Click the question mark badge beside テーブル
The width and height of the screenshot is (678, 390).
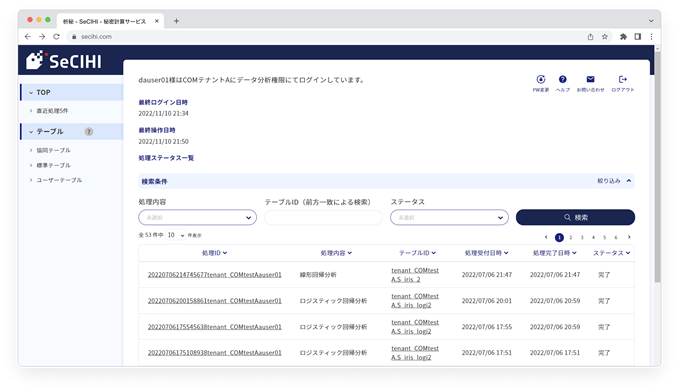coord(89,131)
